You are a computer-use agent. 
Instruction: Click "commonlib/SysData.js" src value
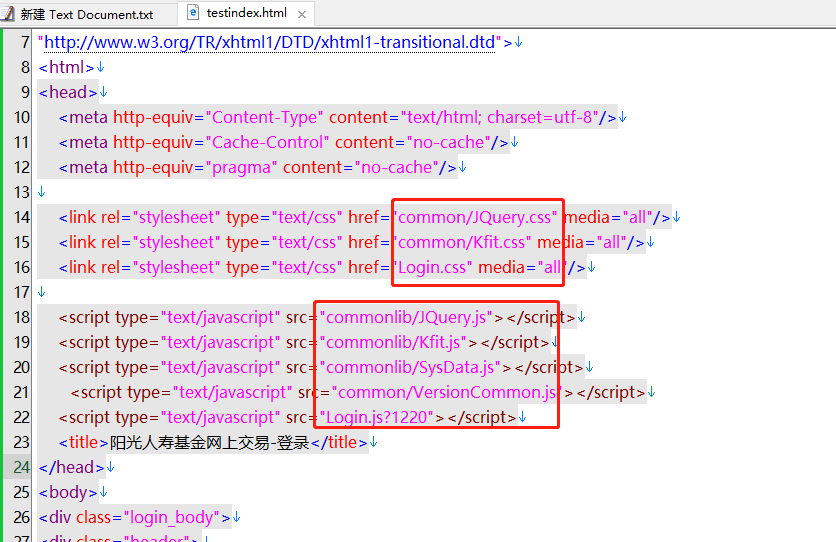click(410, 368)
